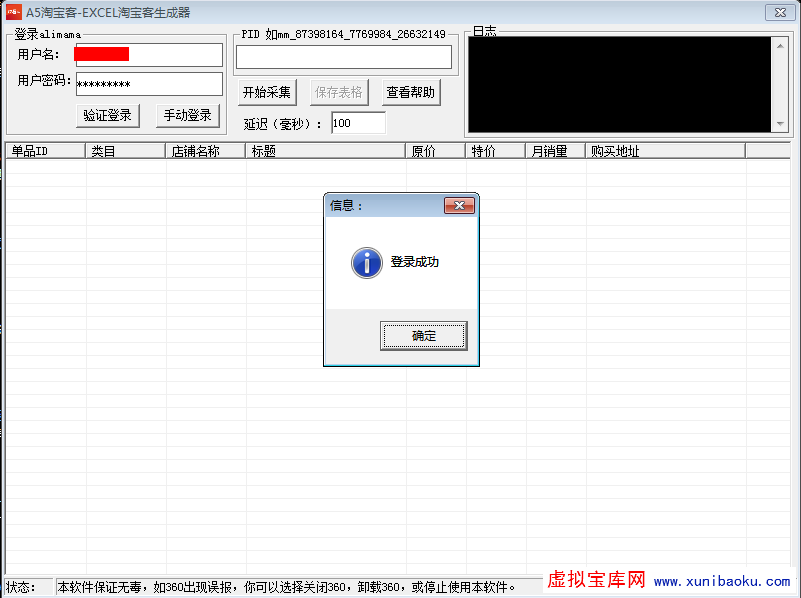Click the 单品ID column header
This screenshot has width=801, height=598.
tap(40, 151)
